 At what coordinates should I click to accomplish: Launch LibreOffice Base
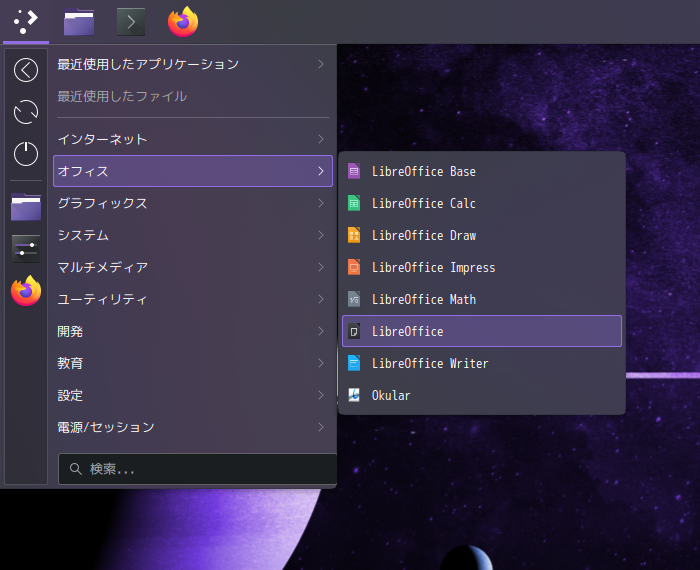click(482, 171)
